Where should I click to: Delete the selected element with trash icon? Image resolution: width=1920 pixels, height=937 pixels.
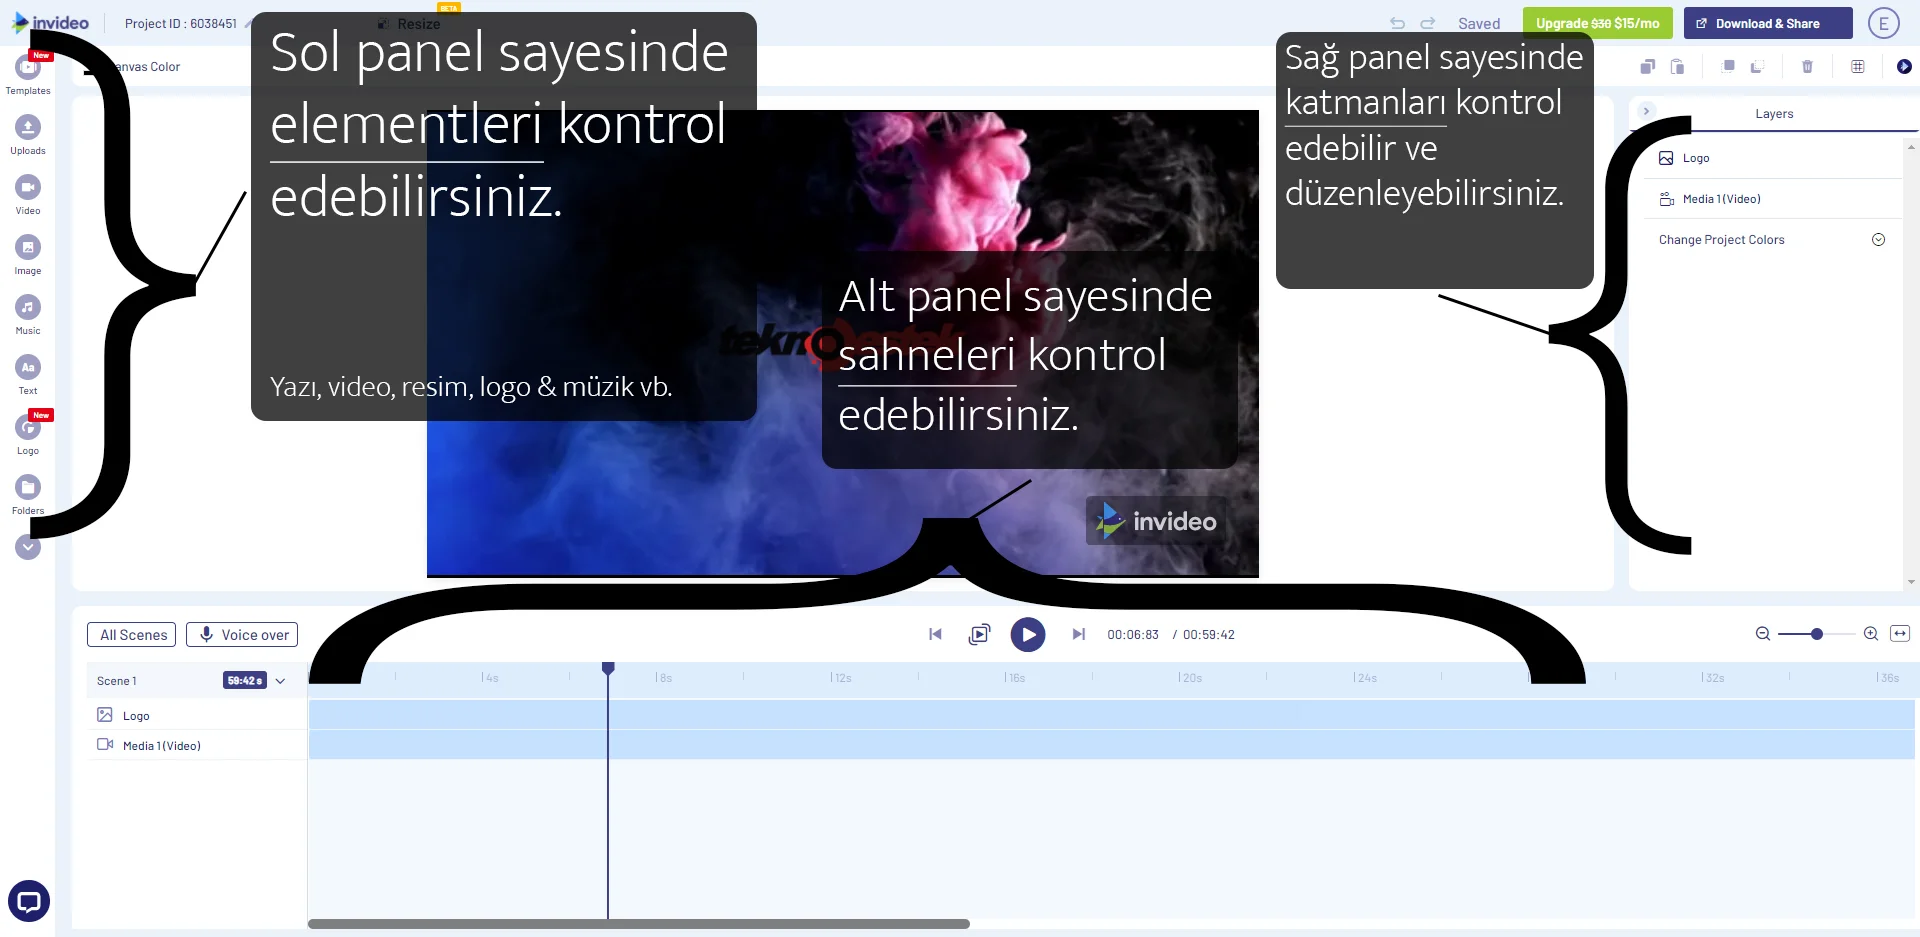click(x=1807, y=67)
